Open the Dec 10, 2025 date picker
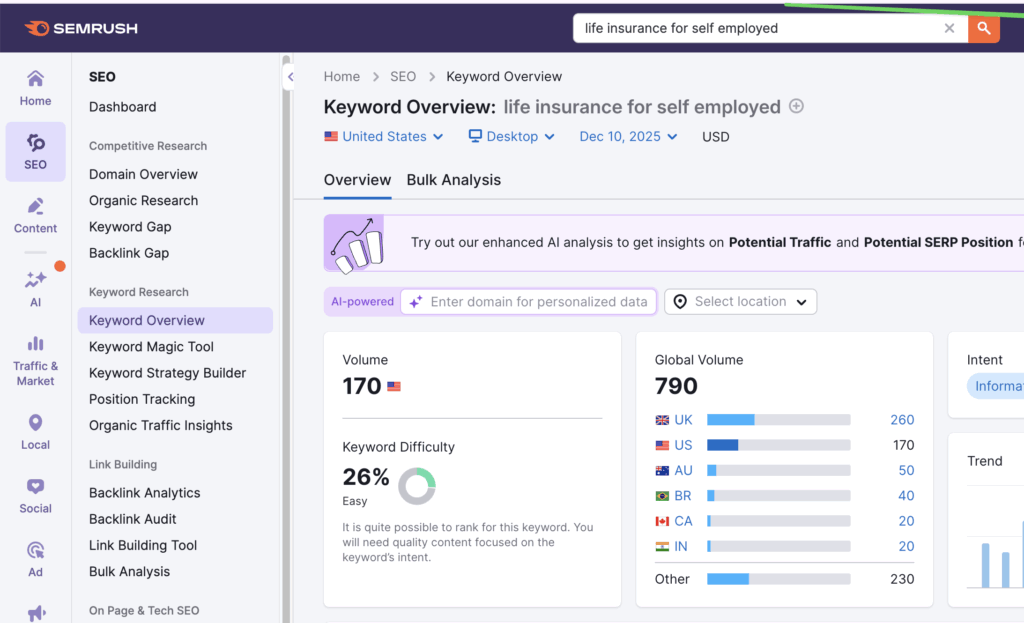 628,136
